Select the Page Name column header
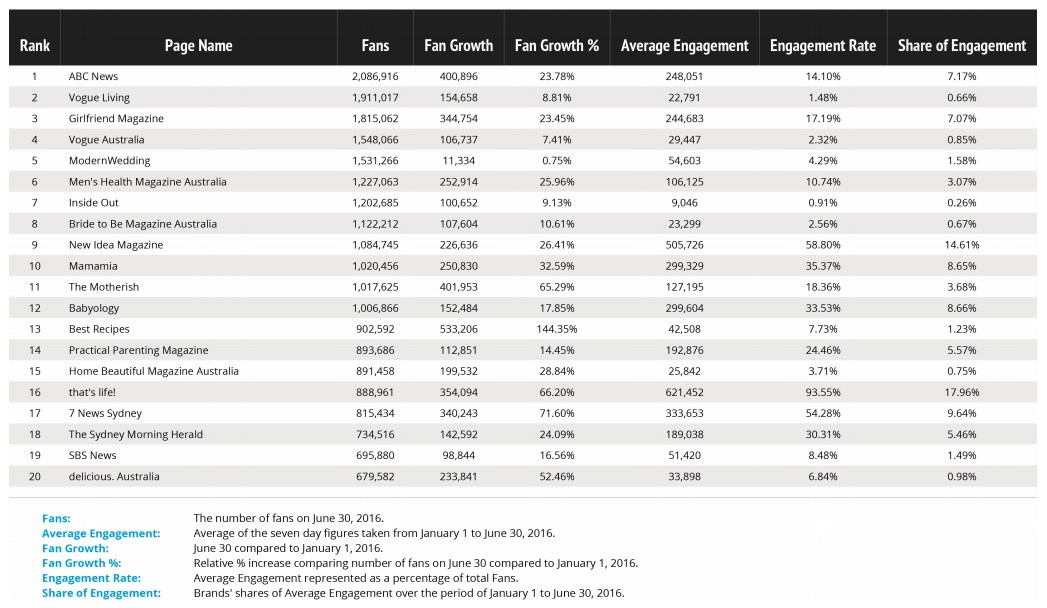 tap(198, 45)
